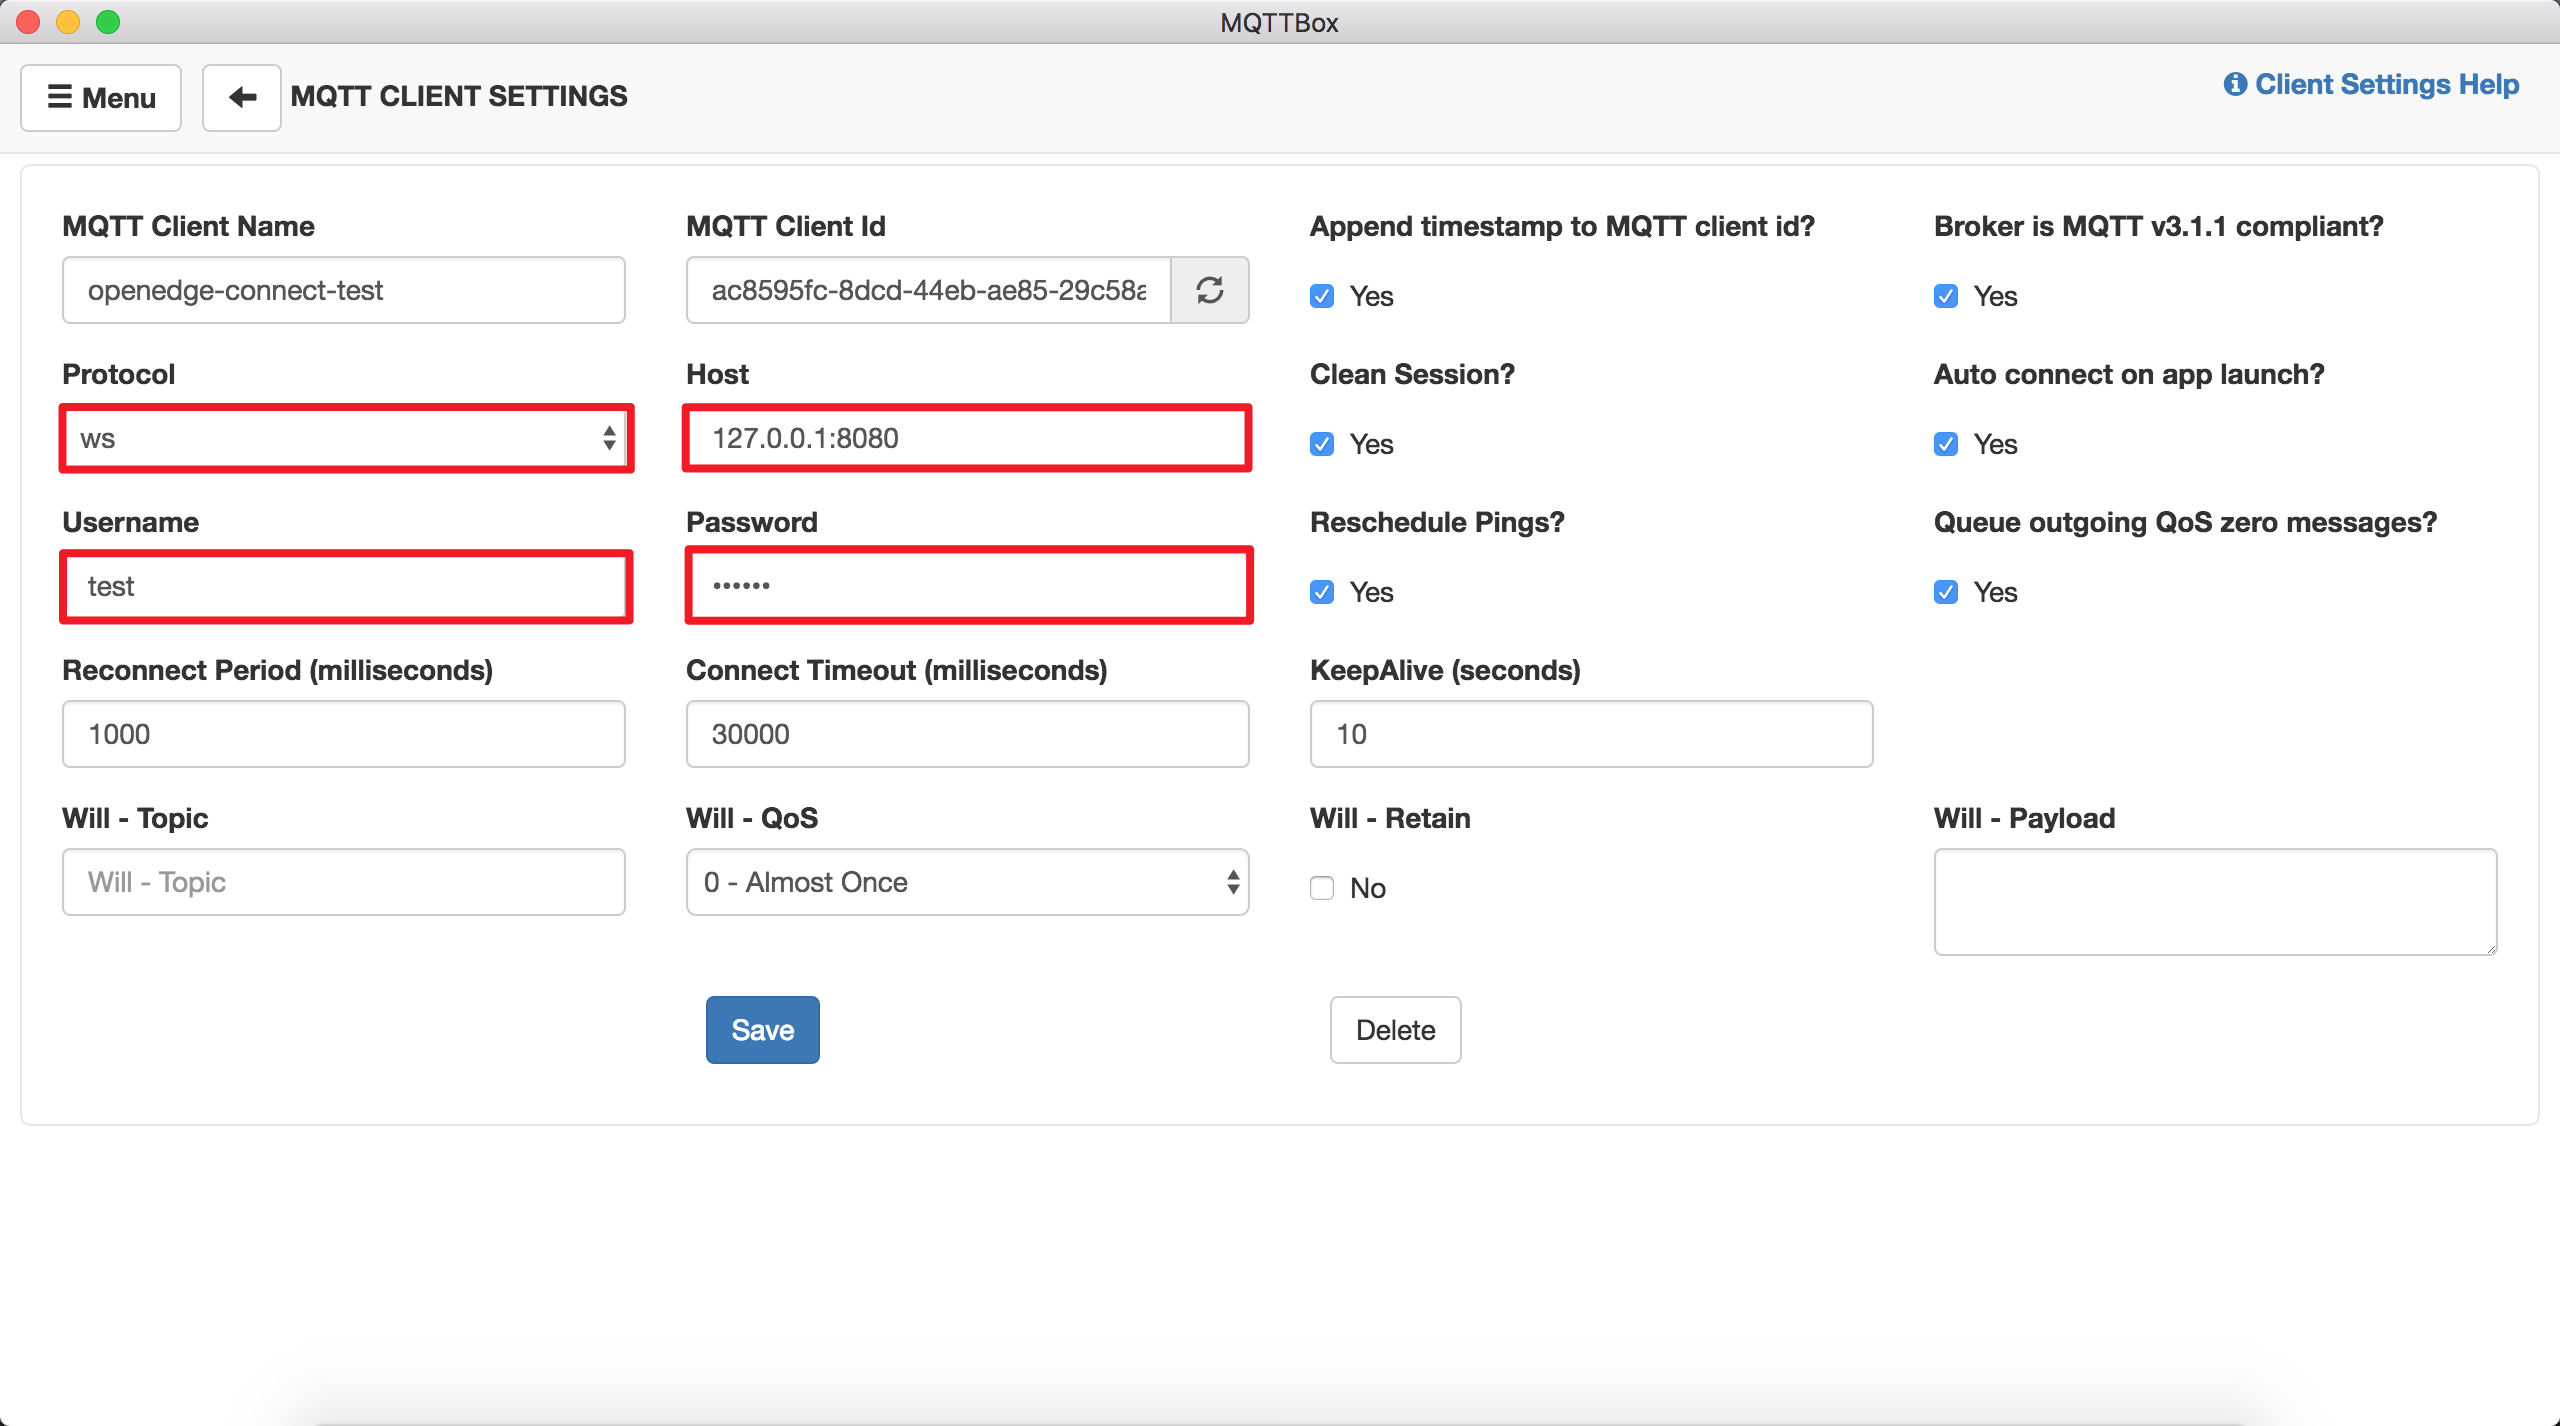
Task: Click the Save button to apply settings
Action: point(762,1029)
